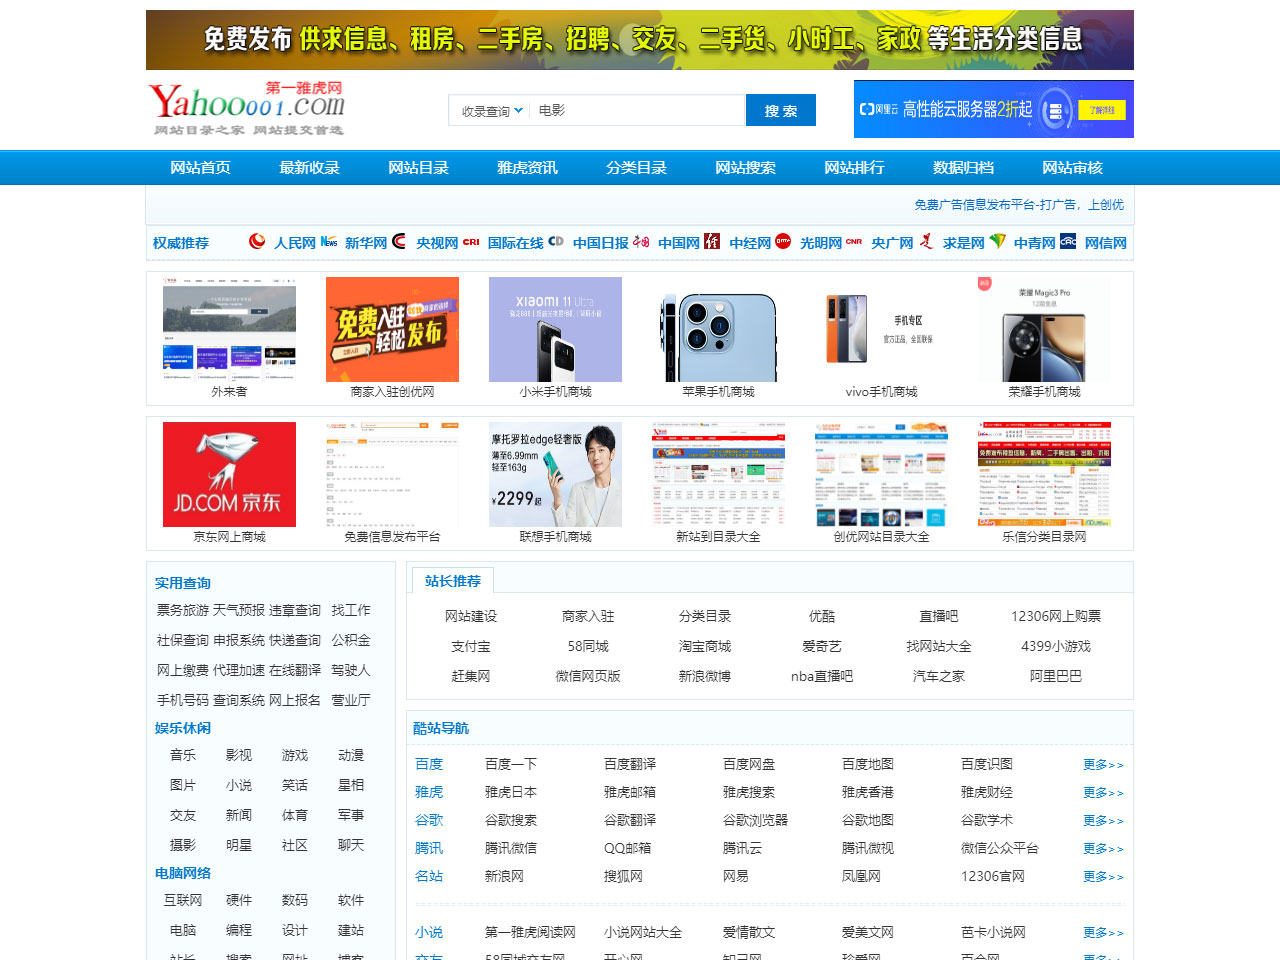1280x960 pixels.
Task: Open the 娱乐休闲 category heading
Action: [x=183, y=728]
